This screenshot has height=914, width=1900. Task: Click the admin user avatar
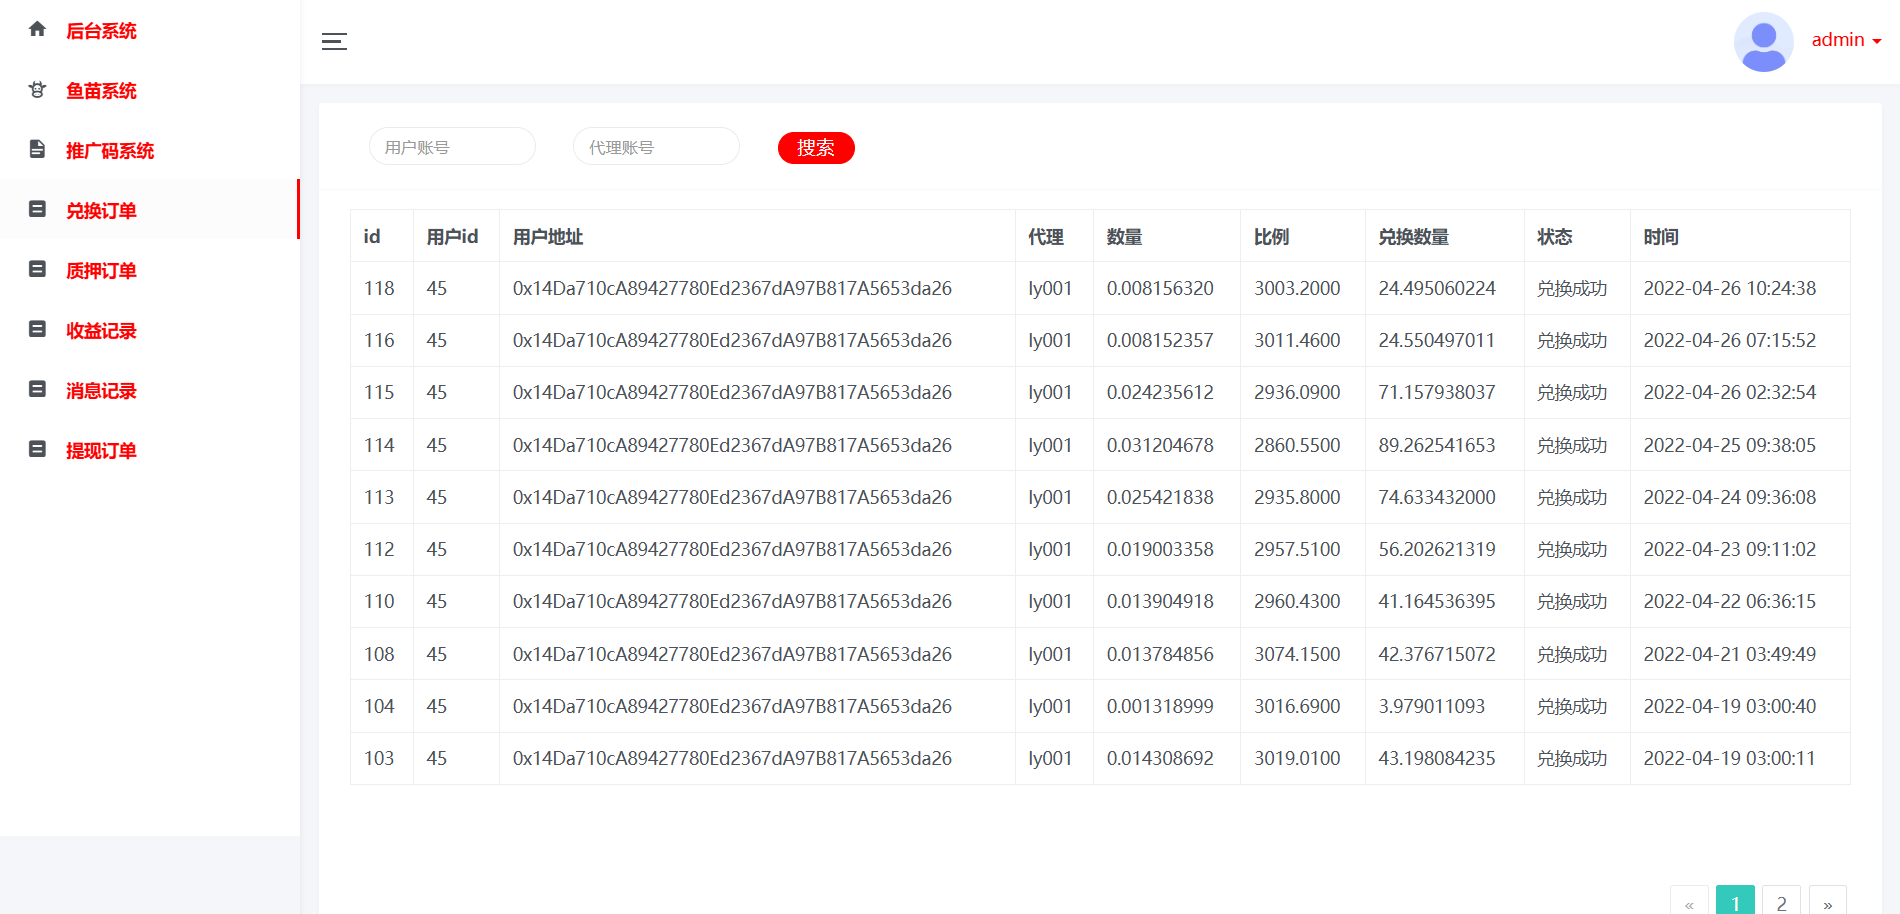pyautogui.click(x=1763, y=41)
